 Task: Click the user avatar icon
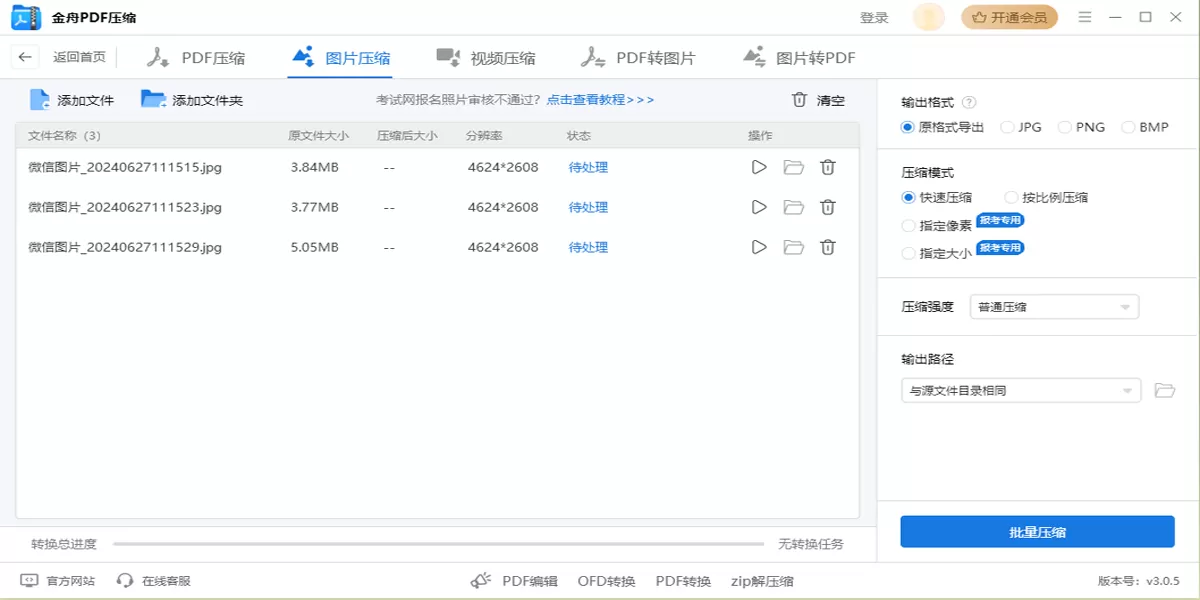[929, 17]
